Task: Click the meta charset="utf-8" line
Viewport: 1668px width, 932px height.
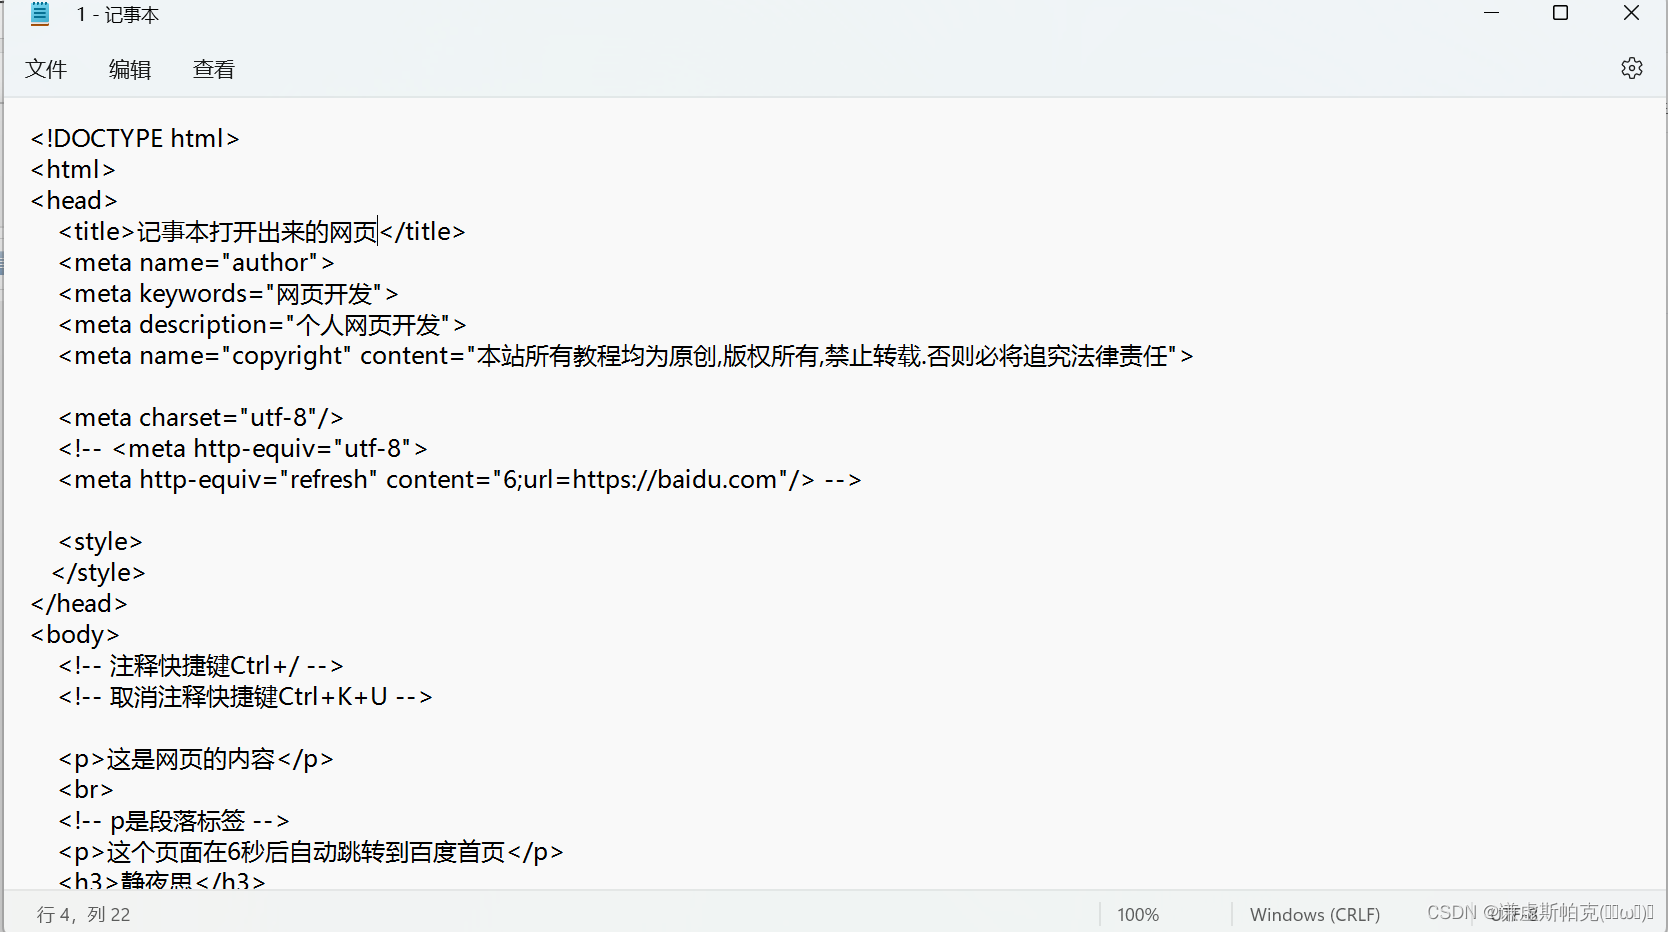Action: (x=201, y=417)
